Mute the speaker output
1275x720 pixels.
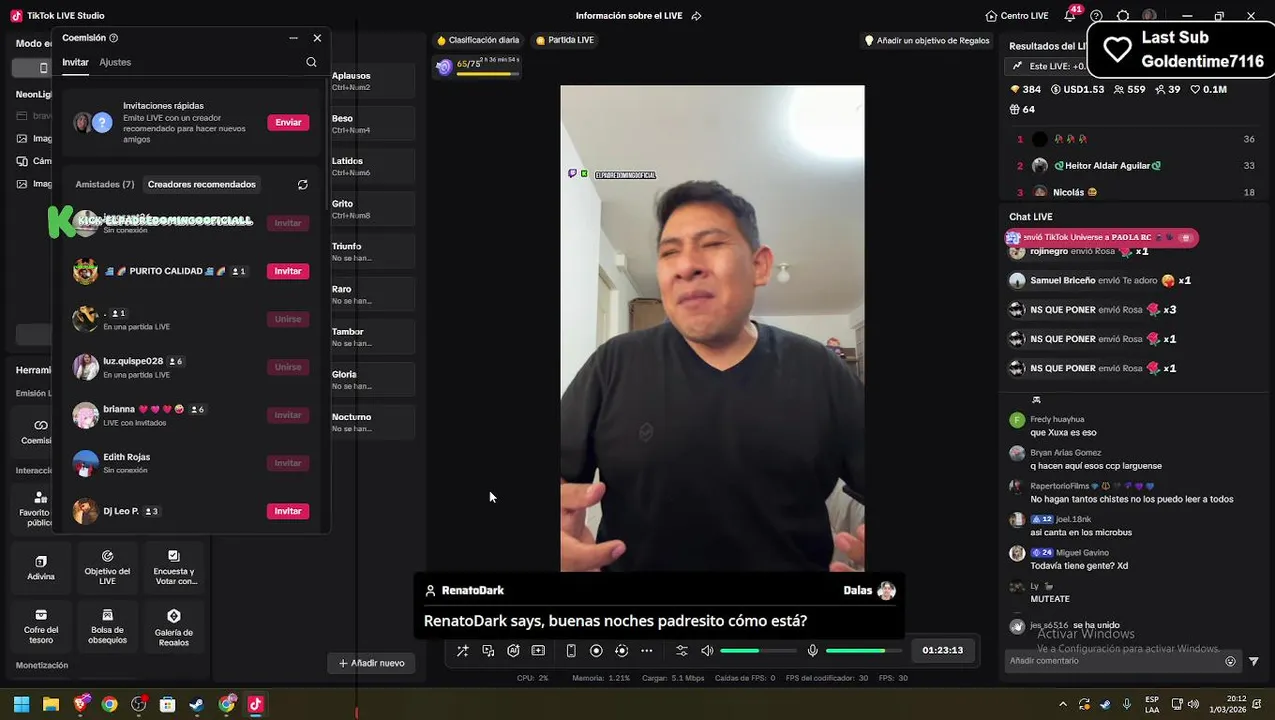[707, 651]
